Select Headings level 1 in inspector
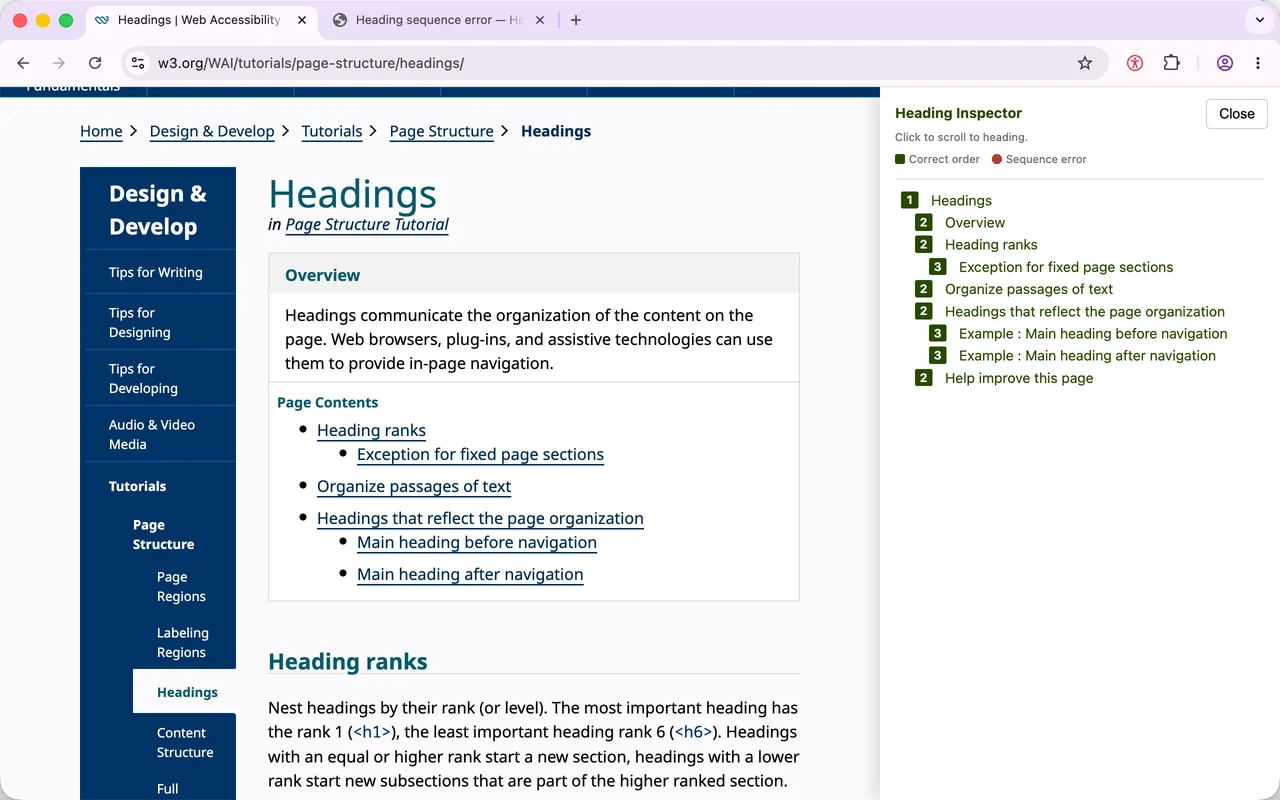 click(x=961, y=201)
